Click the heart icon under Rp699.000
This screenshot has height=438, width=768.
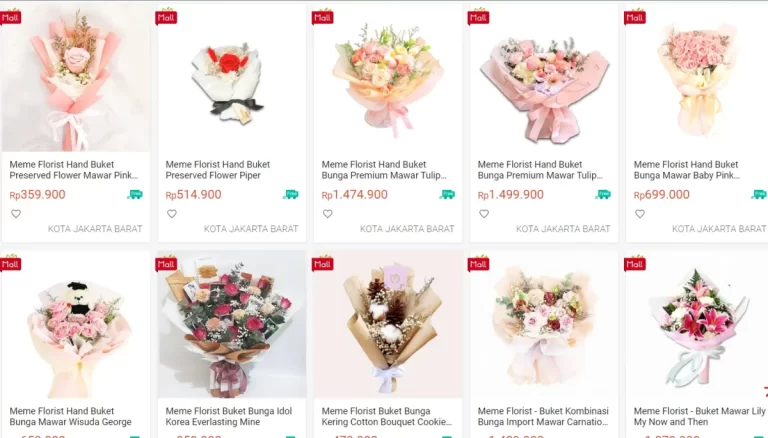(640, 214)
